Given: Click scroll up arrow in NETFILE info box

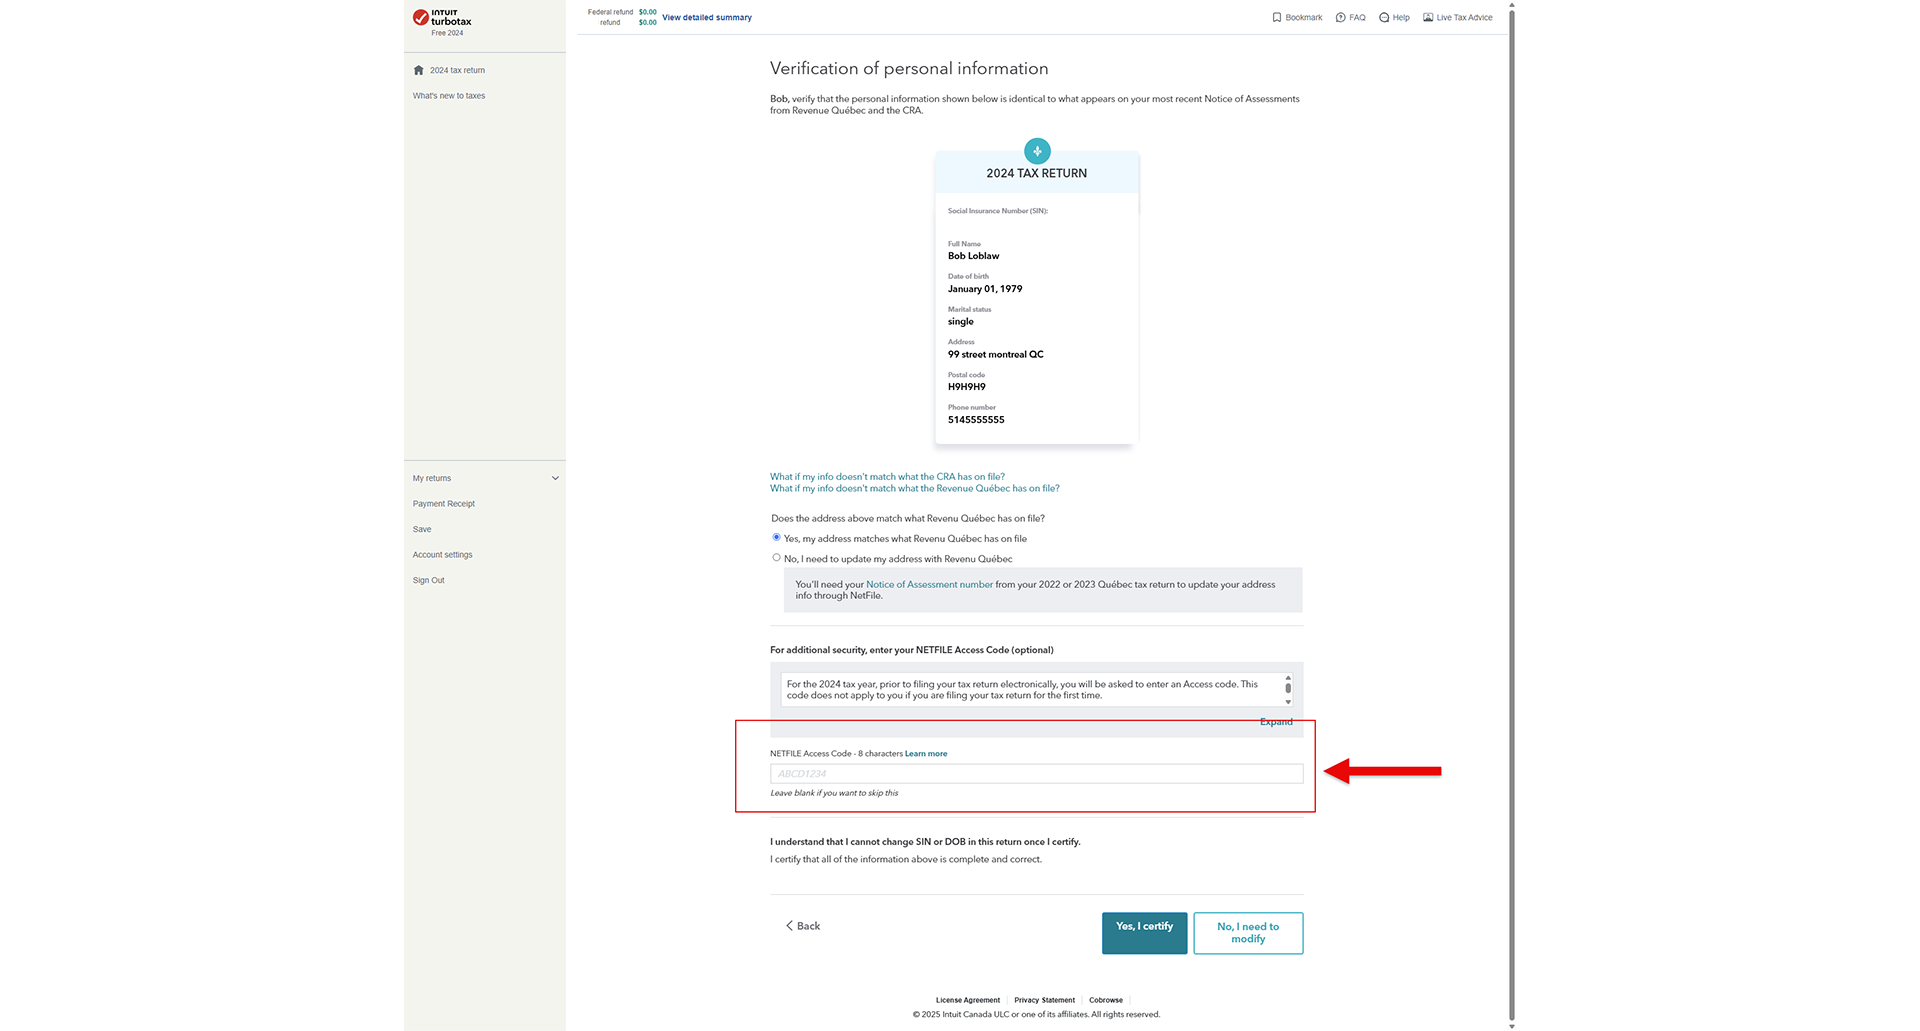Looking at the screenshot, I should 1288,678.
